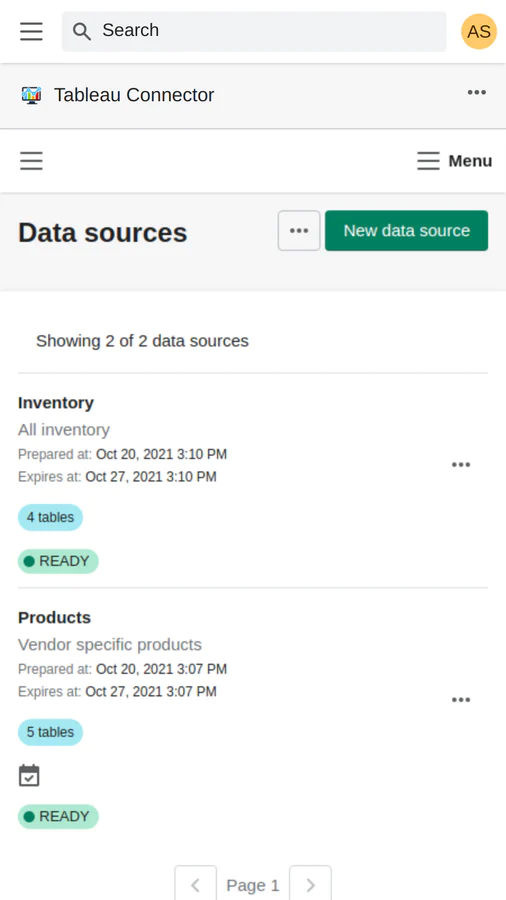Click the calendar schedule icon under Products

(29, 775)
